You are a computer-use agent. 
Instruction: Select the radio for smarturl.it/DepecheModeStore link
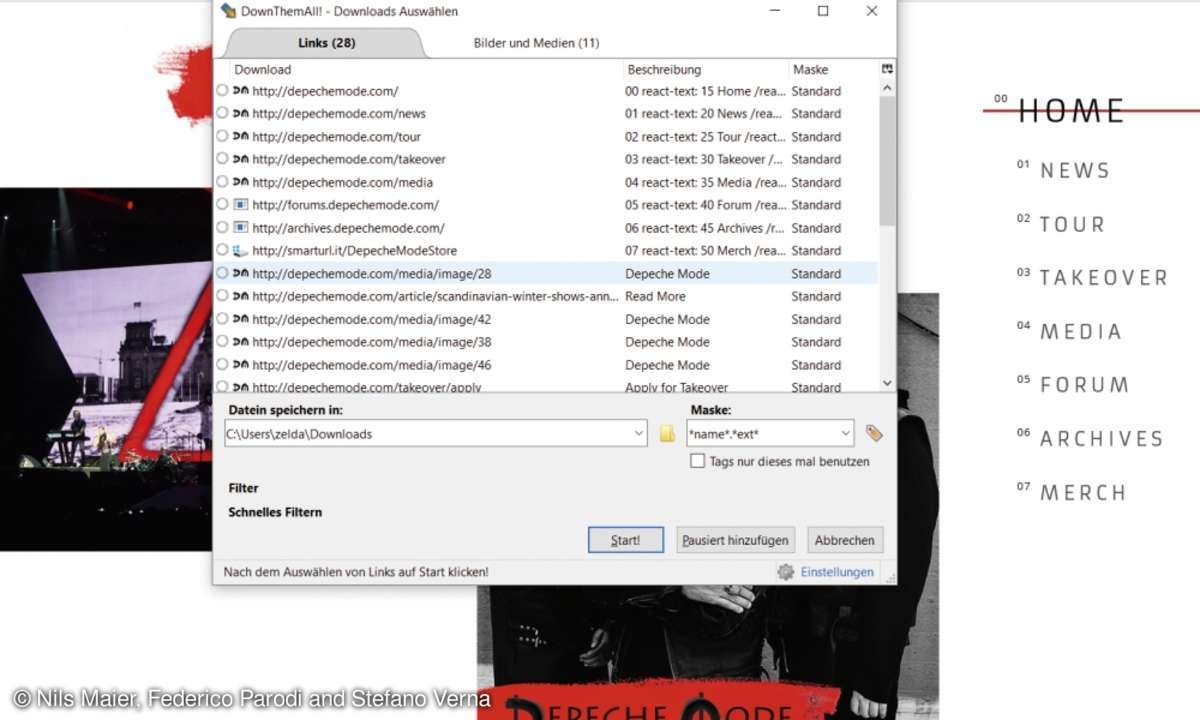[222, 250]
